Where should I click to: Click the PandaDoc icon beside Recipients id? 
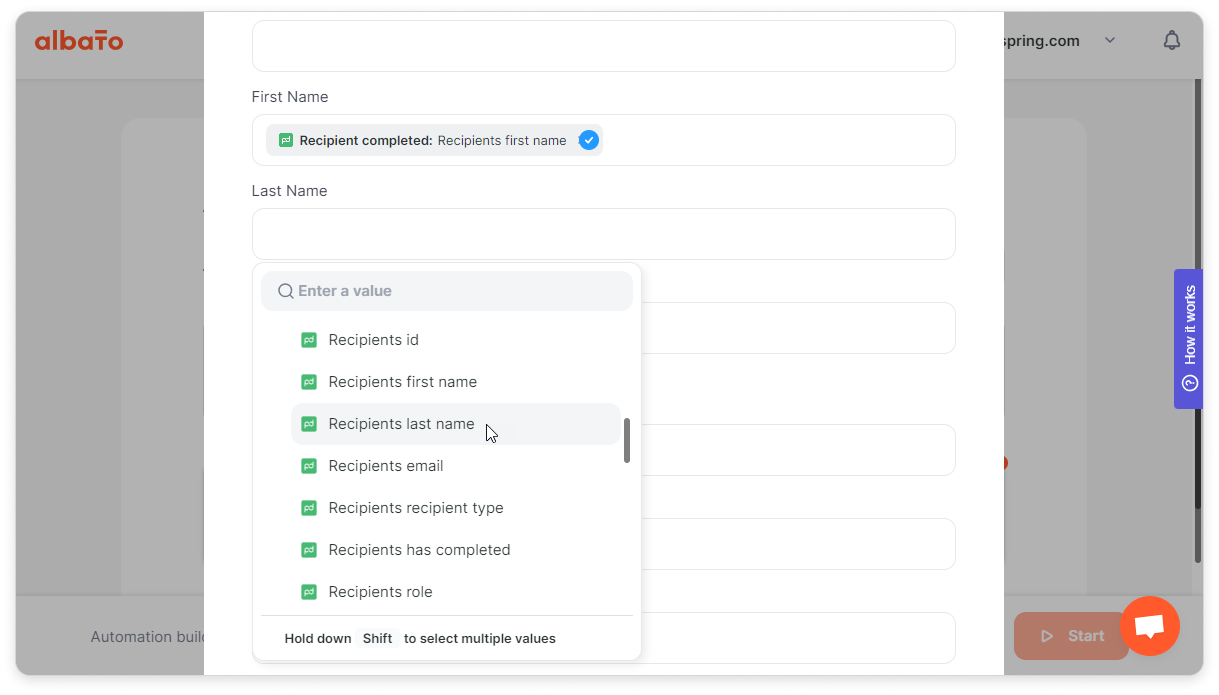pyautogui.click(x=309, y=340)
